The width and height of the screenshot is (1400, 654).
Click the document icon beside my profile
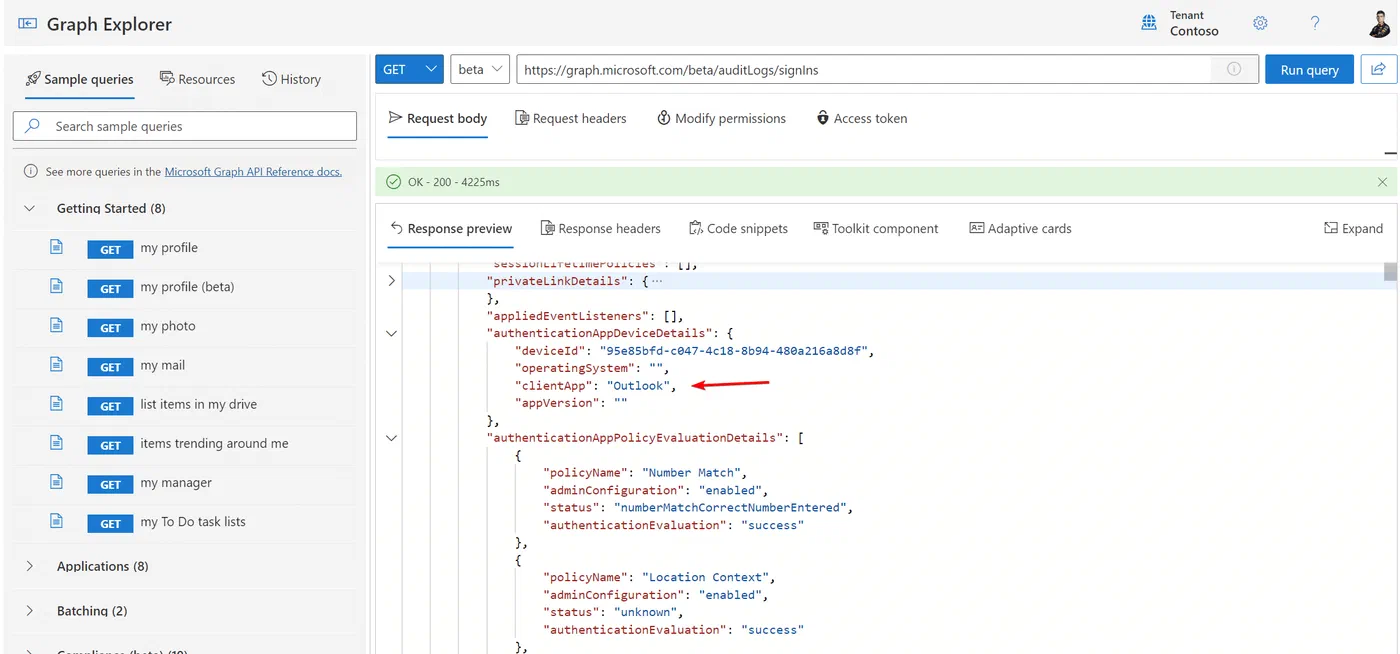[57, 247]
